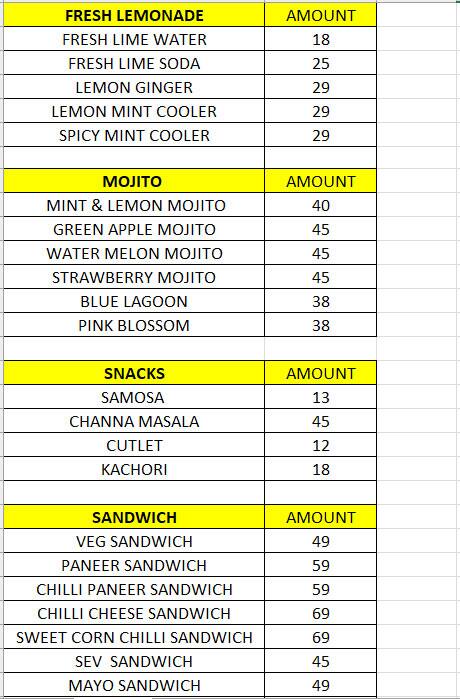Select the SANDWICH header cell
Image resolution: width=460 pixels, height=699 pixels.
coord(134,517)
